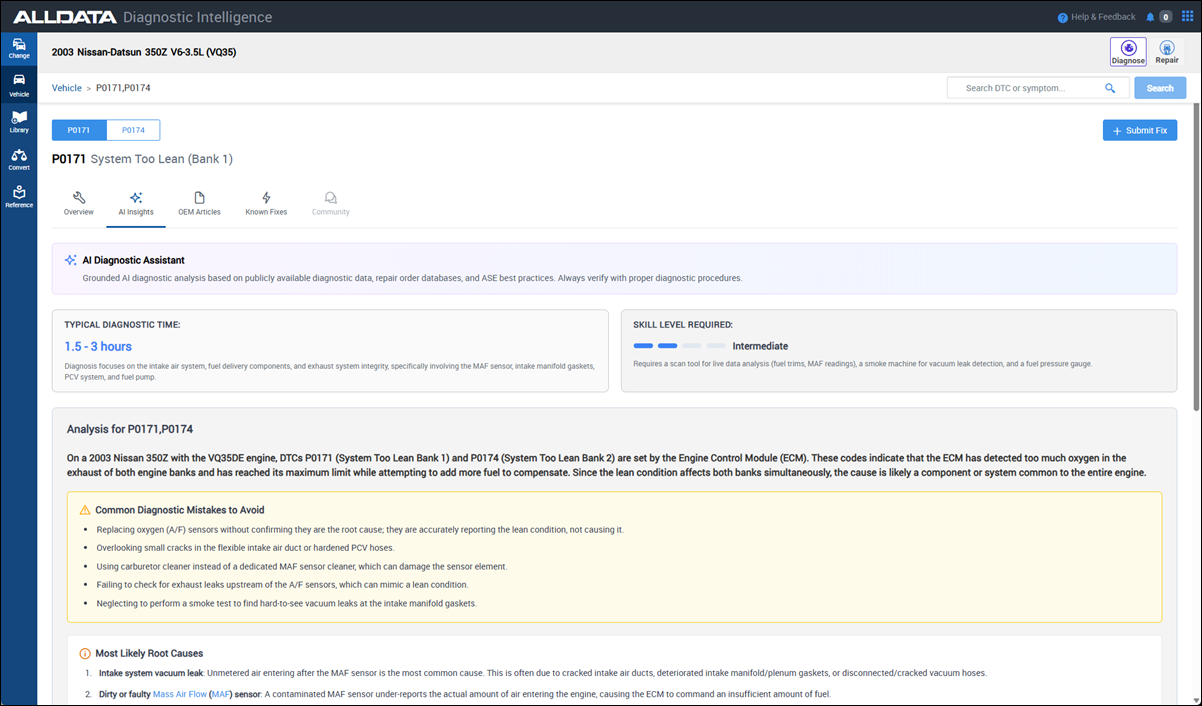Image resolution: width=1202 pixels, height=706 pixels.
Task: Select the P0171 code tab
Action: (x=79, y=130)
